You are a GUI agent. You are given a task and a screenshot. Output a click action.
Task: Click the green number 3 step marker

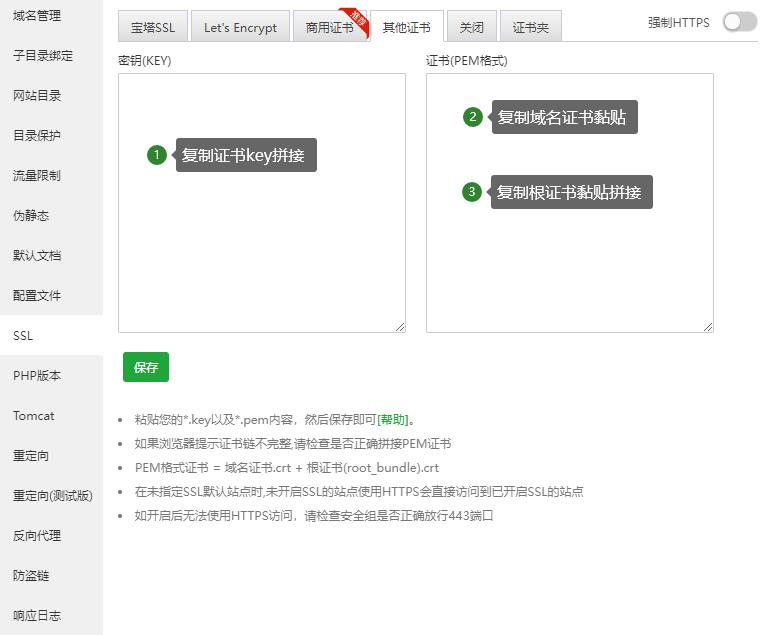pos(472,192)
